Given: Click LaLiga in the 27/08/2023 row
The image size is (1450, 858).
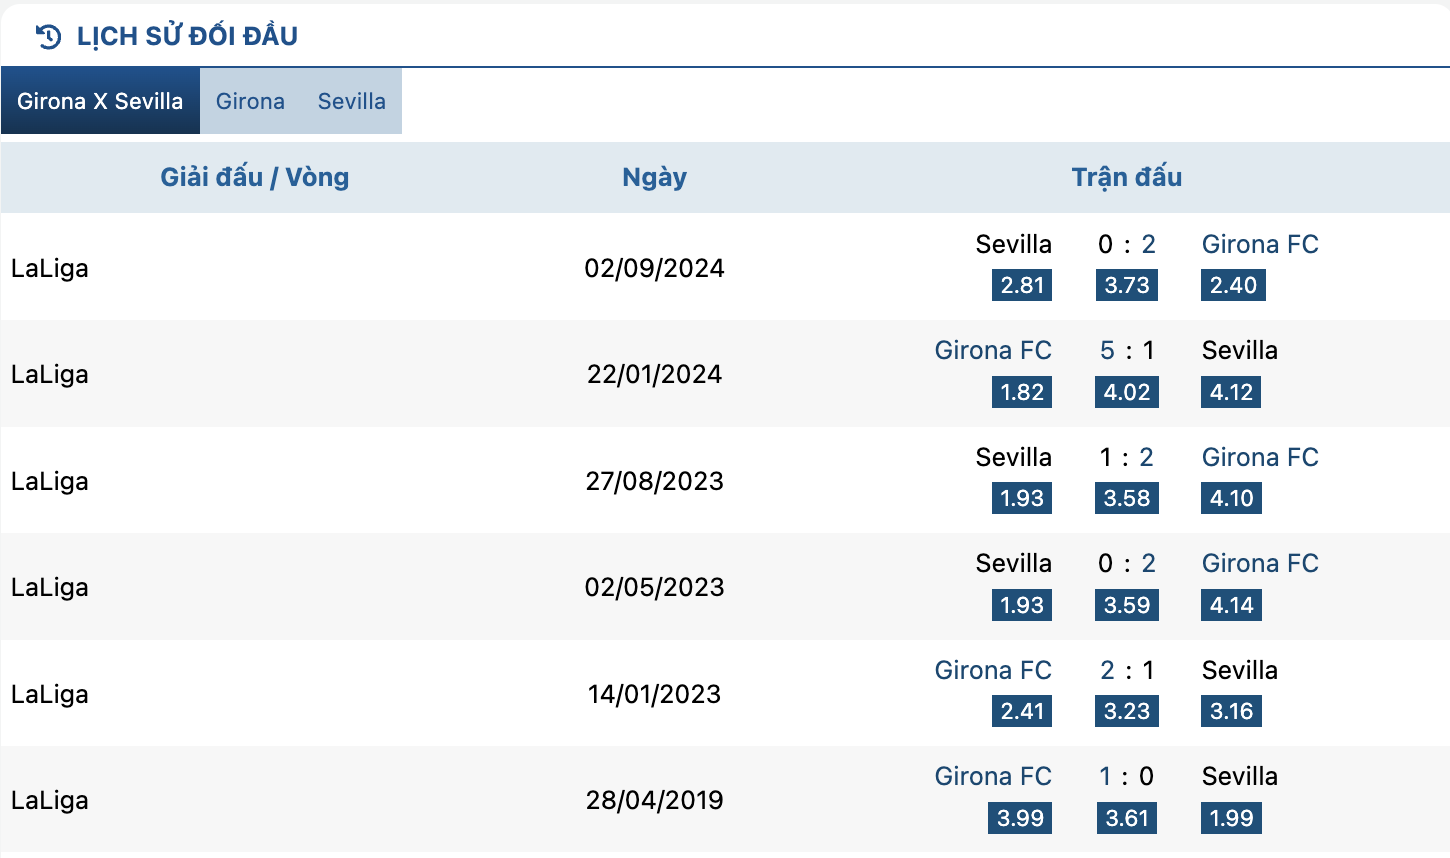Looking at the screenshot, I should pyautogui.click(x=50, y=481).
